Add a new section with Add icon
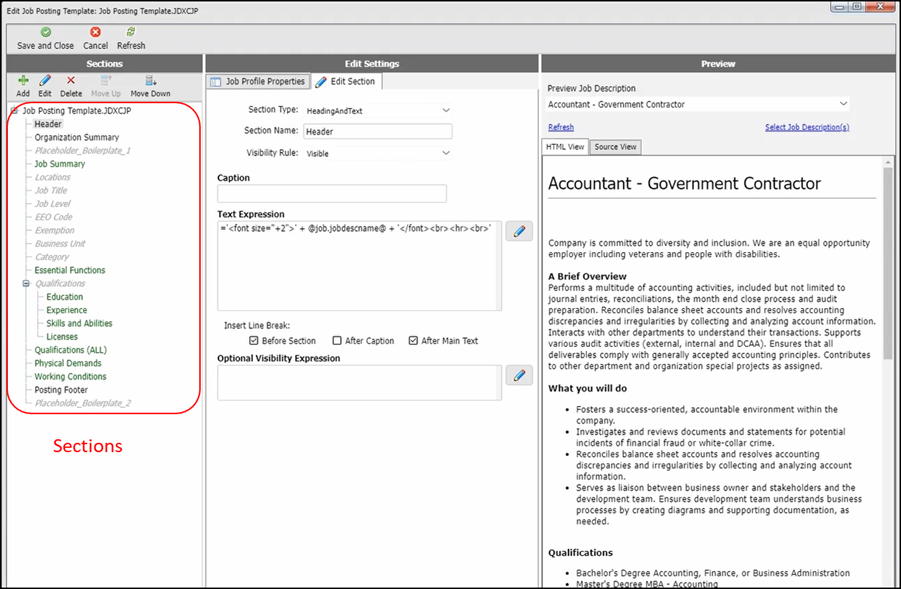 pos(23,81)
